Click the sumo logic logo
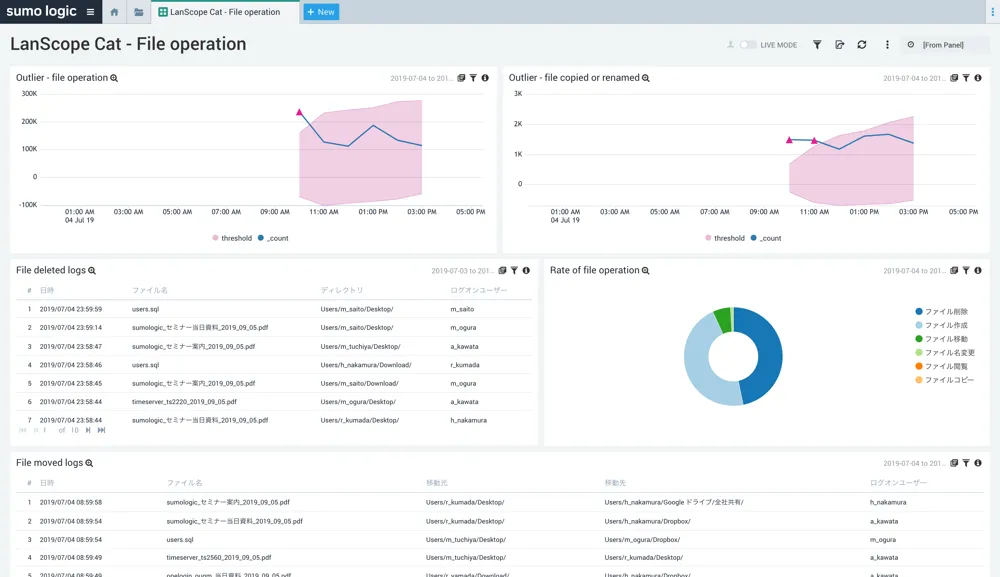 point(41,11)
